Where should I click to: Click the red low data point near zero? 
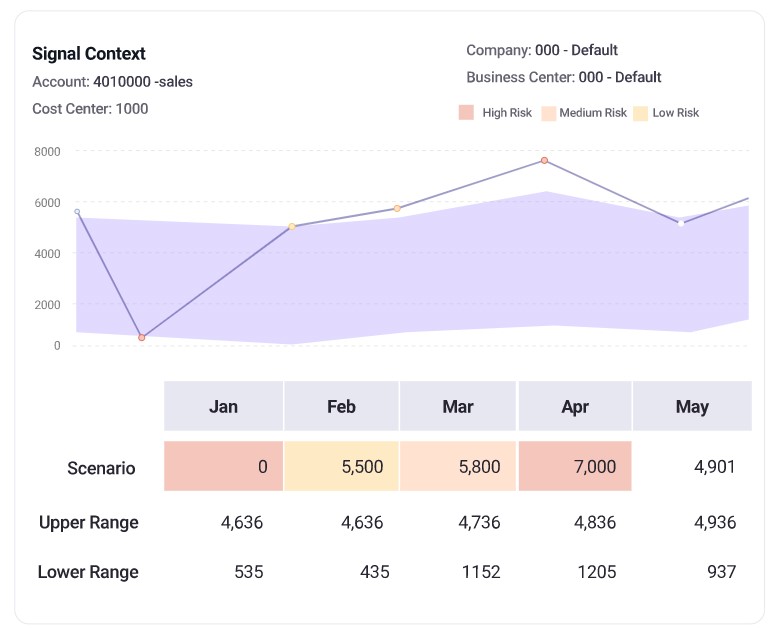(142, 338)
